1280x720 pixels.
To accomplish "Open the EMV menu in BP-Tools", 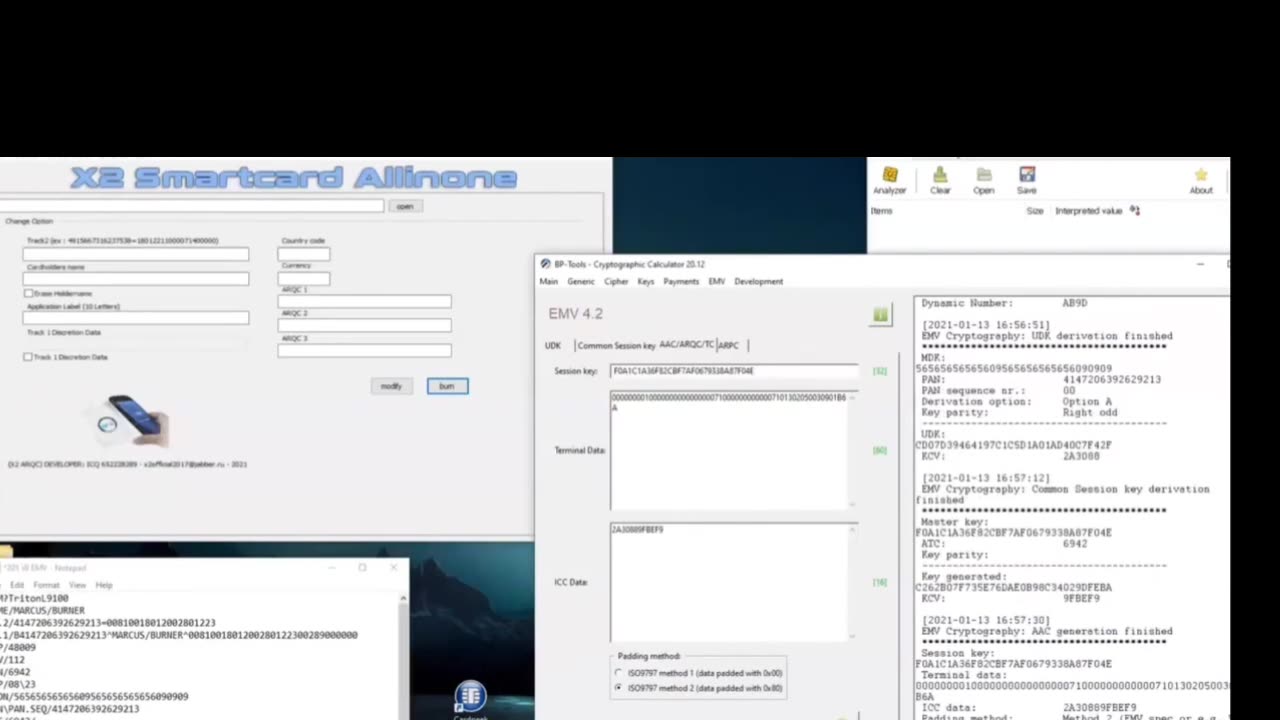I will click(716, 281).
